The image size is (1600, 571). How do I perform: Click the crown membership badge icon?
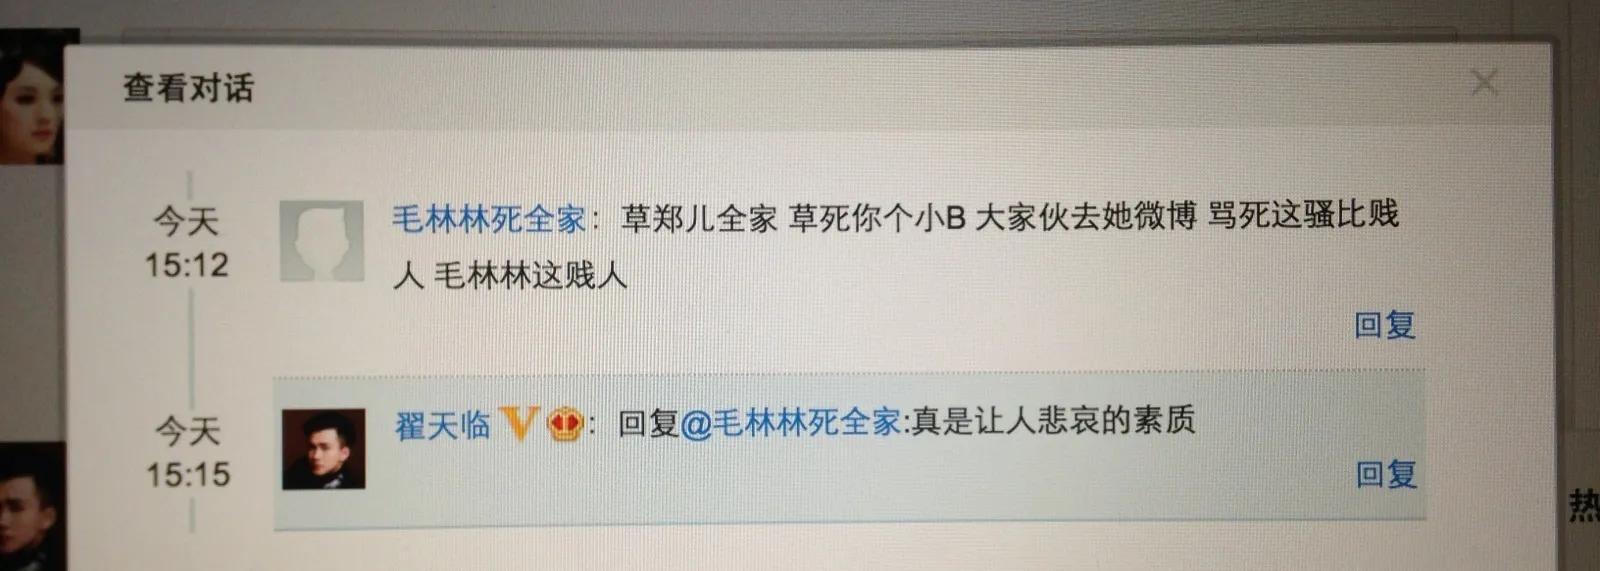[x=565, y=426]
